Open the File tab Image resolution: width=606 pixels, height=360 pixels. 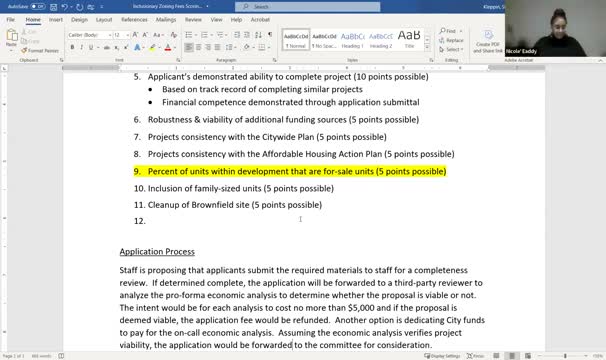point(10,19)
